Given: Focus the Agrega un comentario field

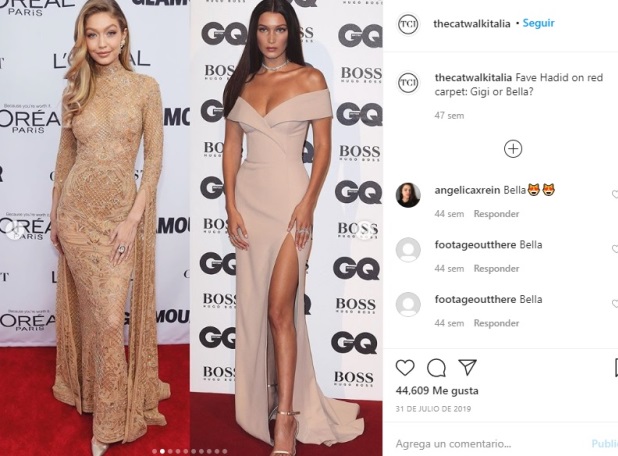Looking at the screenshot, I should (489, 444).
